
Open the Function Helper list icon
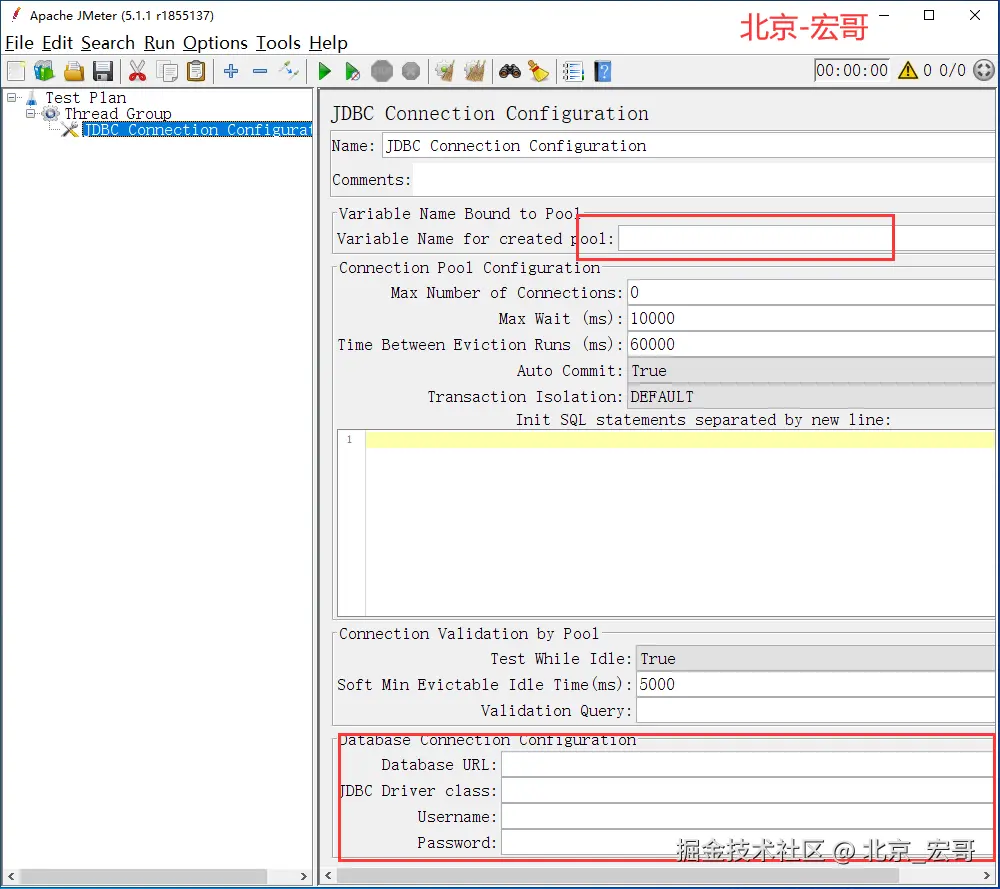[x=573, y=71]
